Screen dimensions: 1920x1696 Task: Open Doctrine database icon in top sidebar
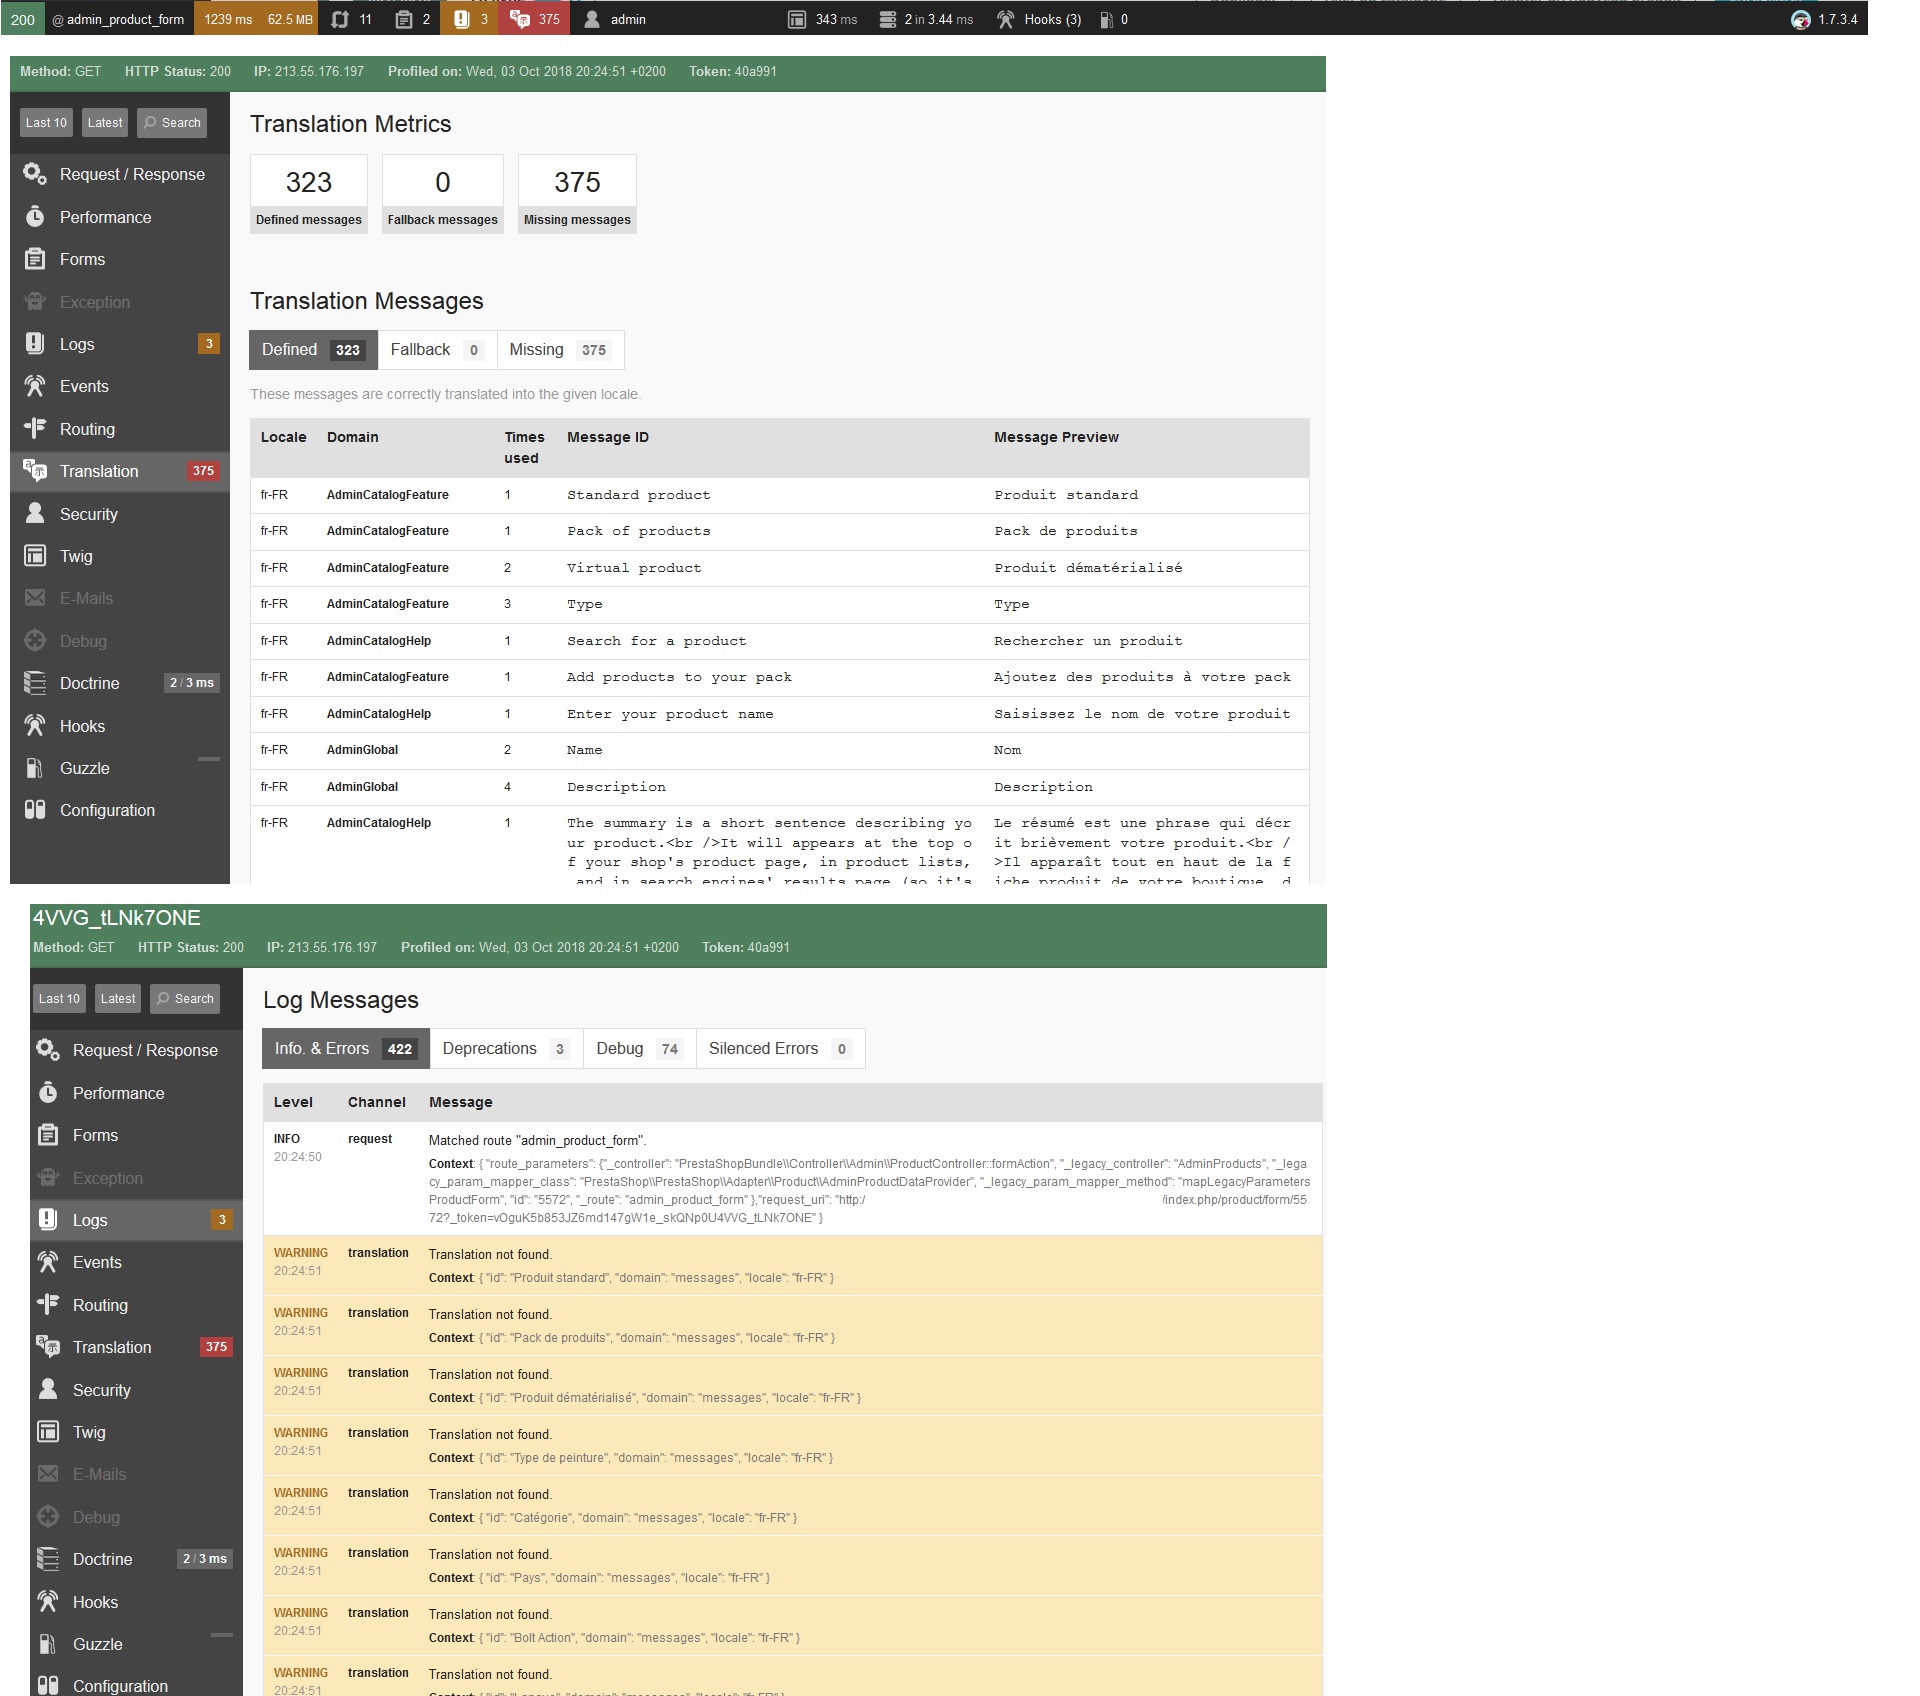point(35,683)
